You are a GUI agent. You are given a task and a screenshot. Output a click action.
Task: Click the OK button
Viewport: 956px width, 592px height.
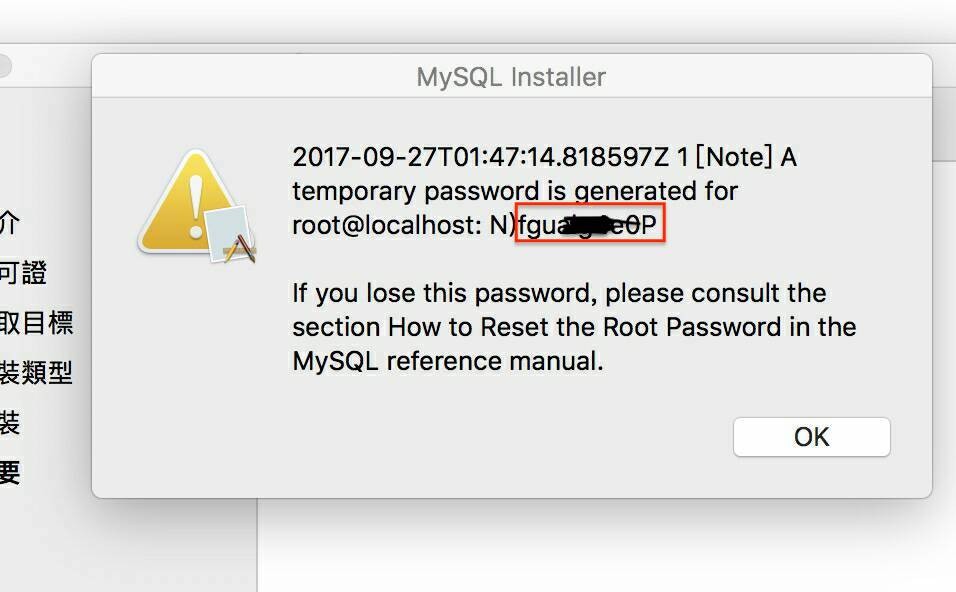(x=812, y=437)
